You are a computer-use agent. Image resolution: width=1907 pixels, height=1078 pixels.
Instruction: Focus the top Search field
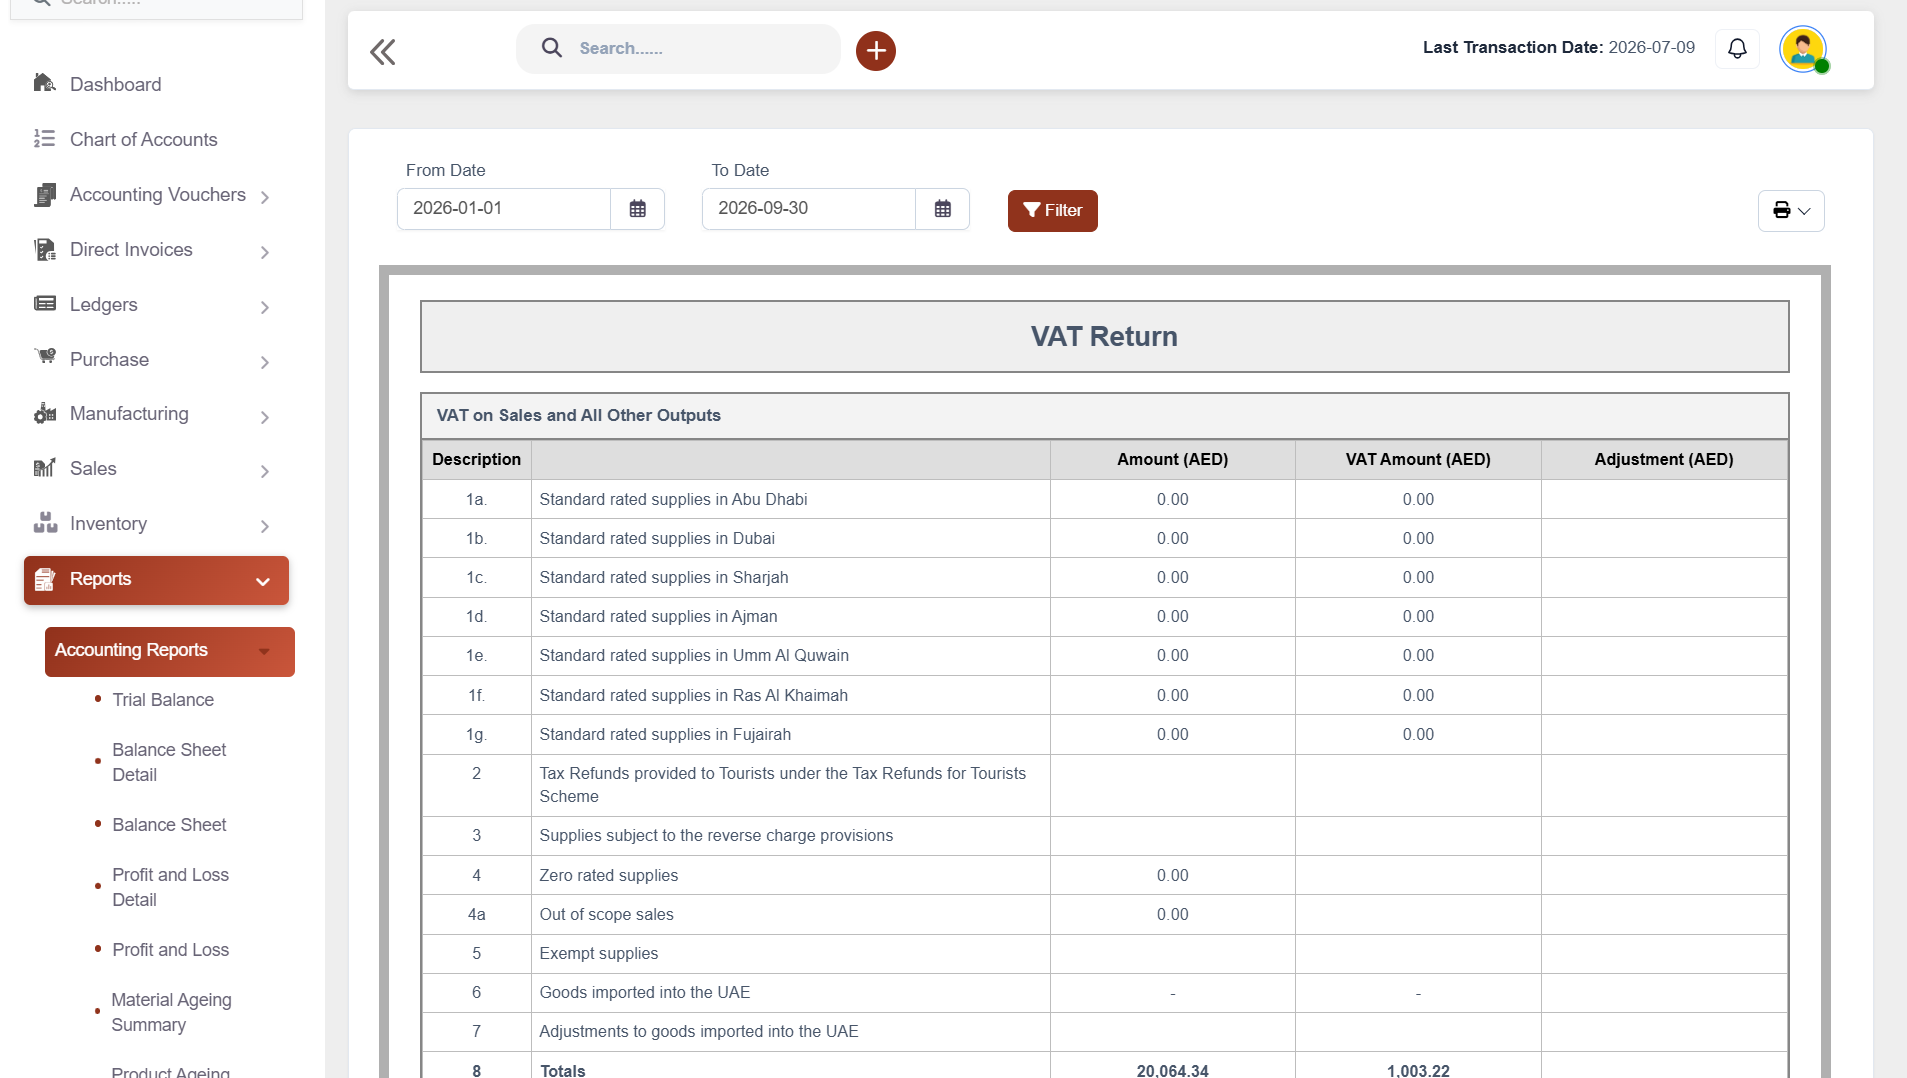point(678,49)
